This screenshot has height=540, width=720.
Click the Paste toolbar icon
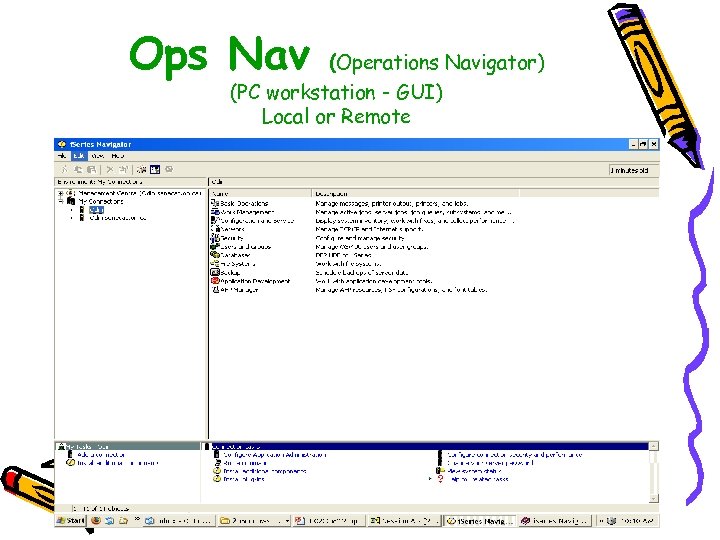click(91, 169)
